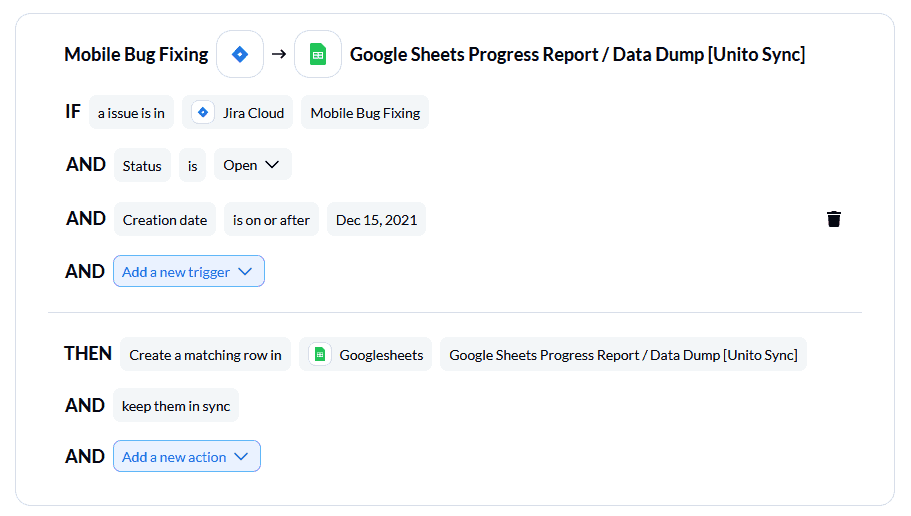Click the Jira icon in Jira Cloud chip
This screenshot has height=516, width=911.
coord(203,112)
